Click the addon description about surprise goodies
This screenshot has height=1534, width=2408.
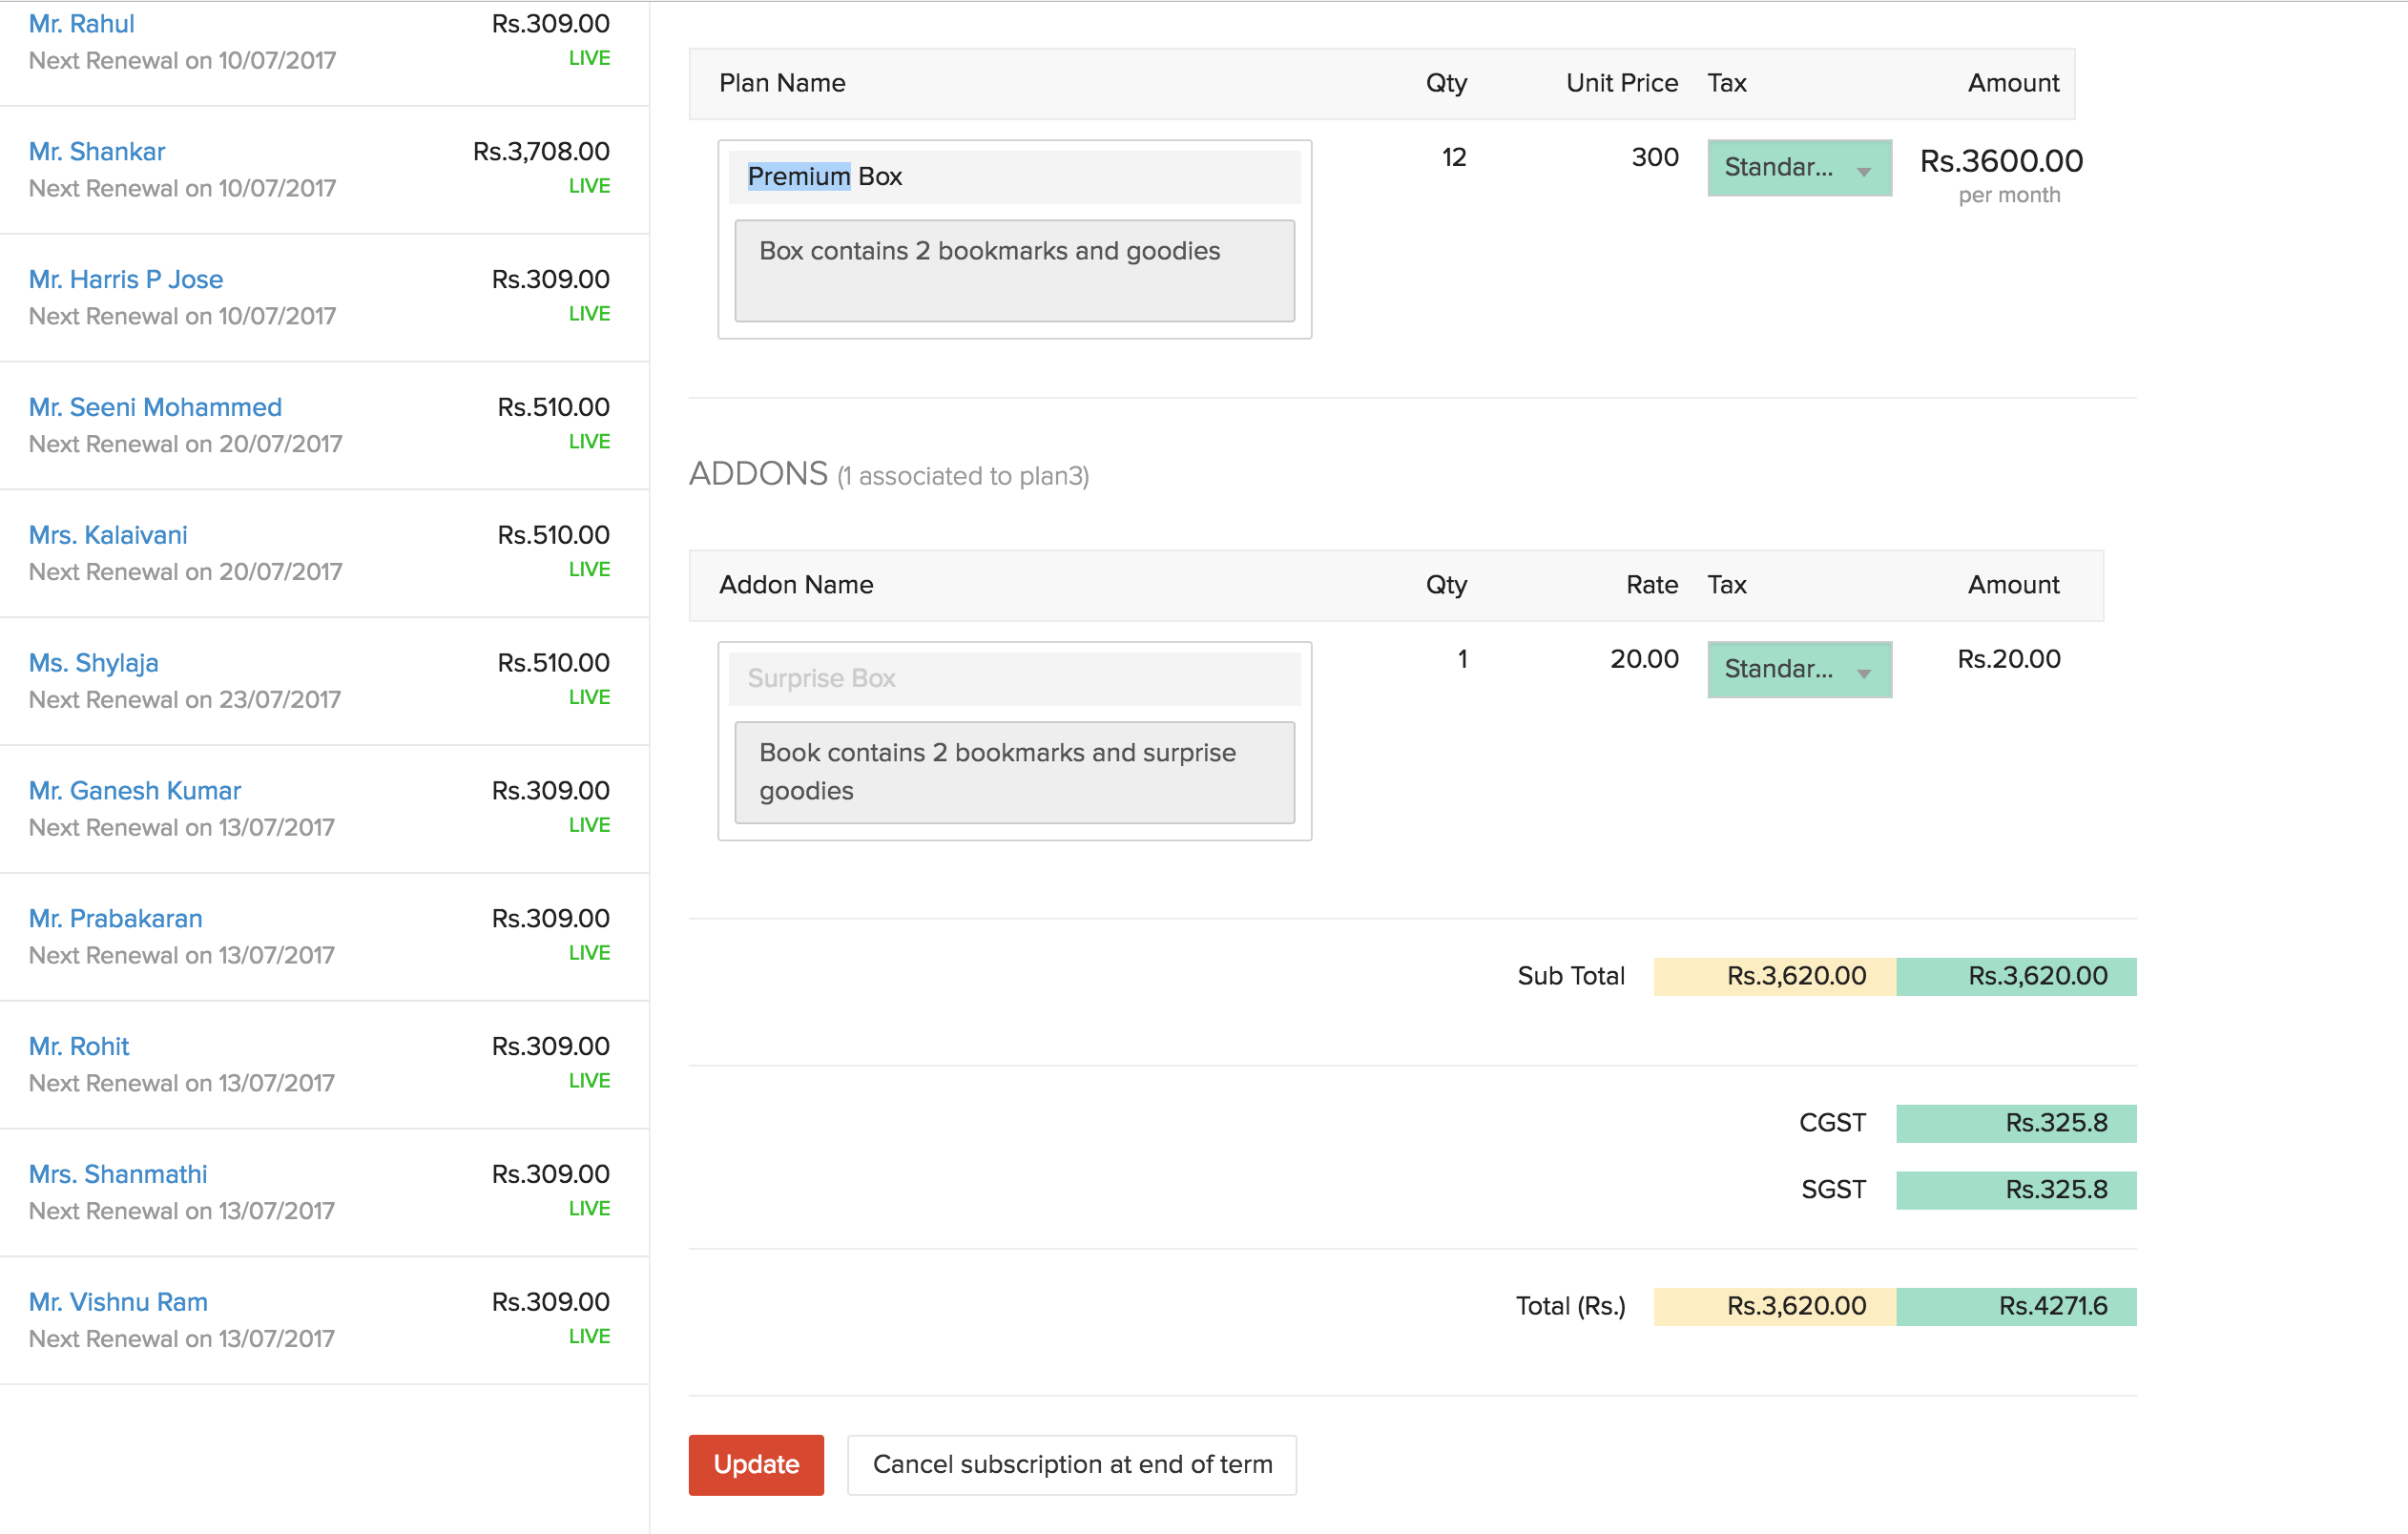tap(1013, 771)
